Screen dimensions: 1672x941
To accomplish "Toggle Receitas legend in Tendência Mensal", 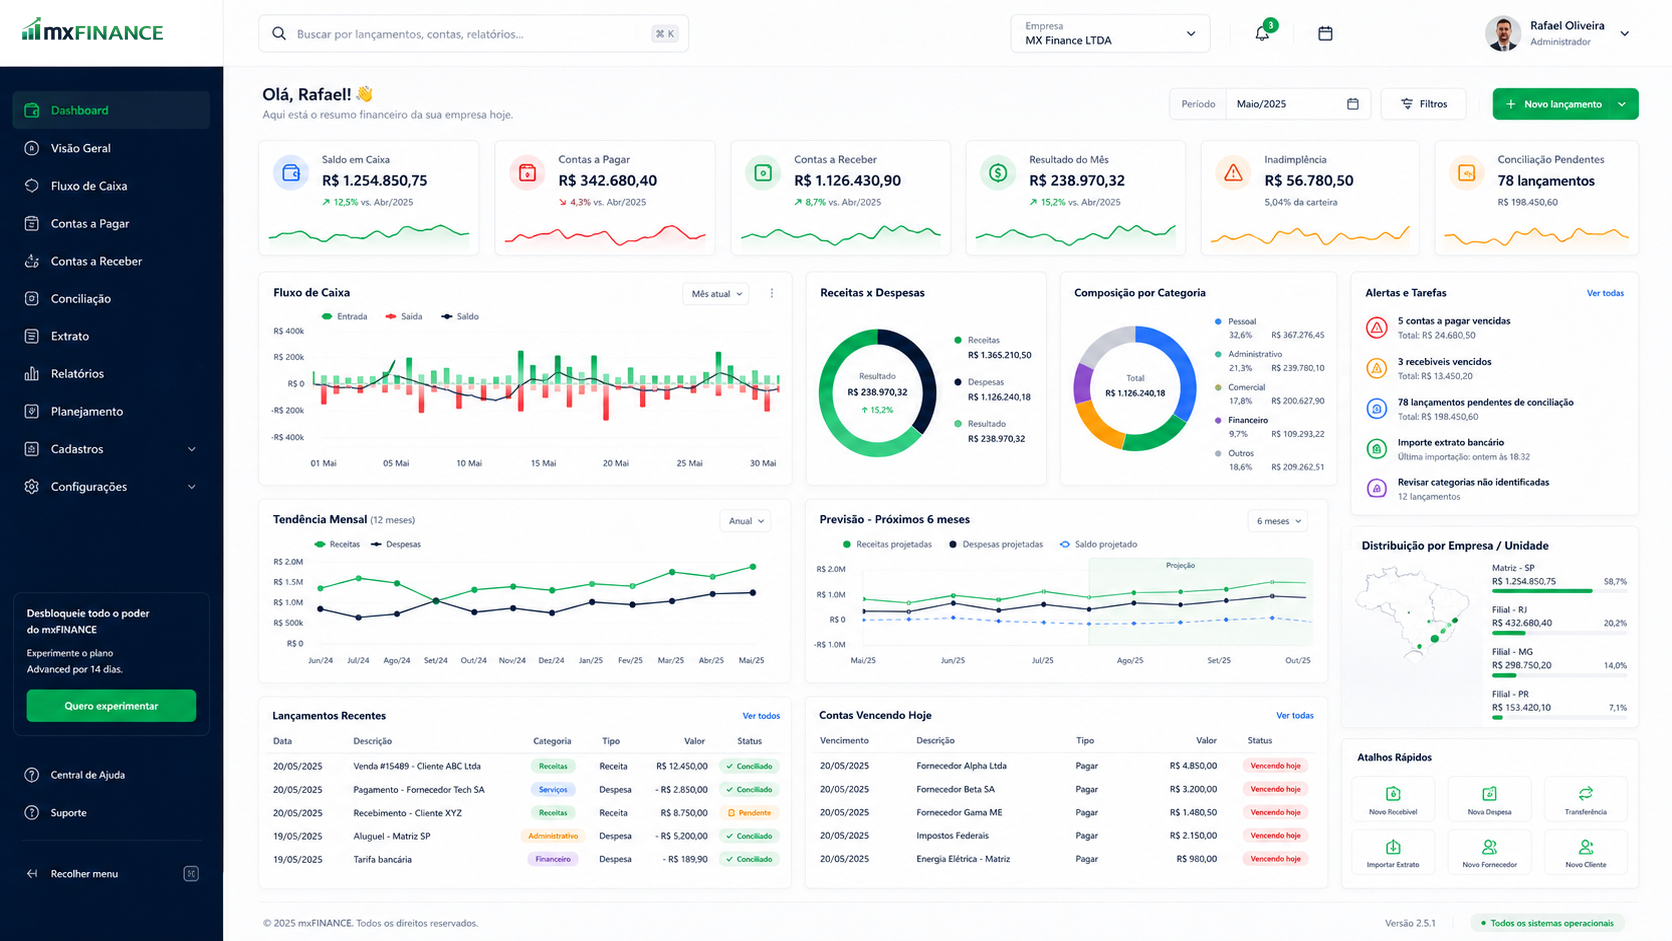I will point(337,544).
